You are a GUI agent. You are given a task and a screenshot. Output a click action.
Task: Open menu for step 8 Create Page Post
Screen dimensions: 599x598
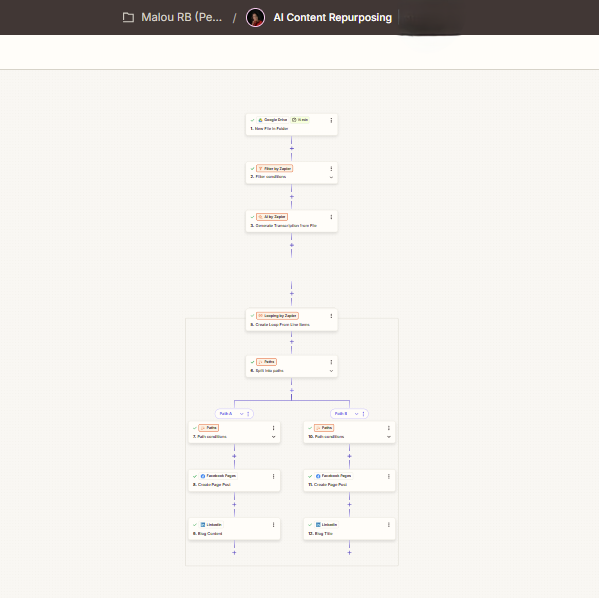coord(274,476)
